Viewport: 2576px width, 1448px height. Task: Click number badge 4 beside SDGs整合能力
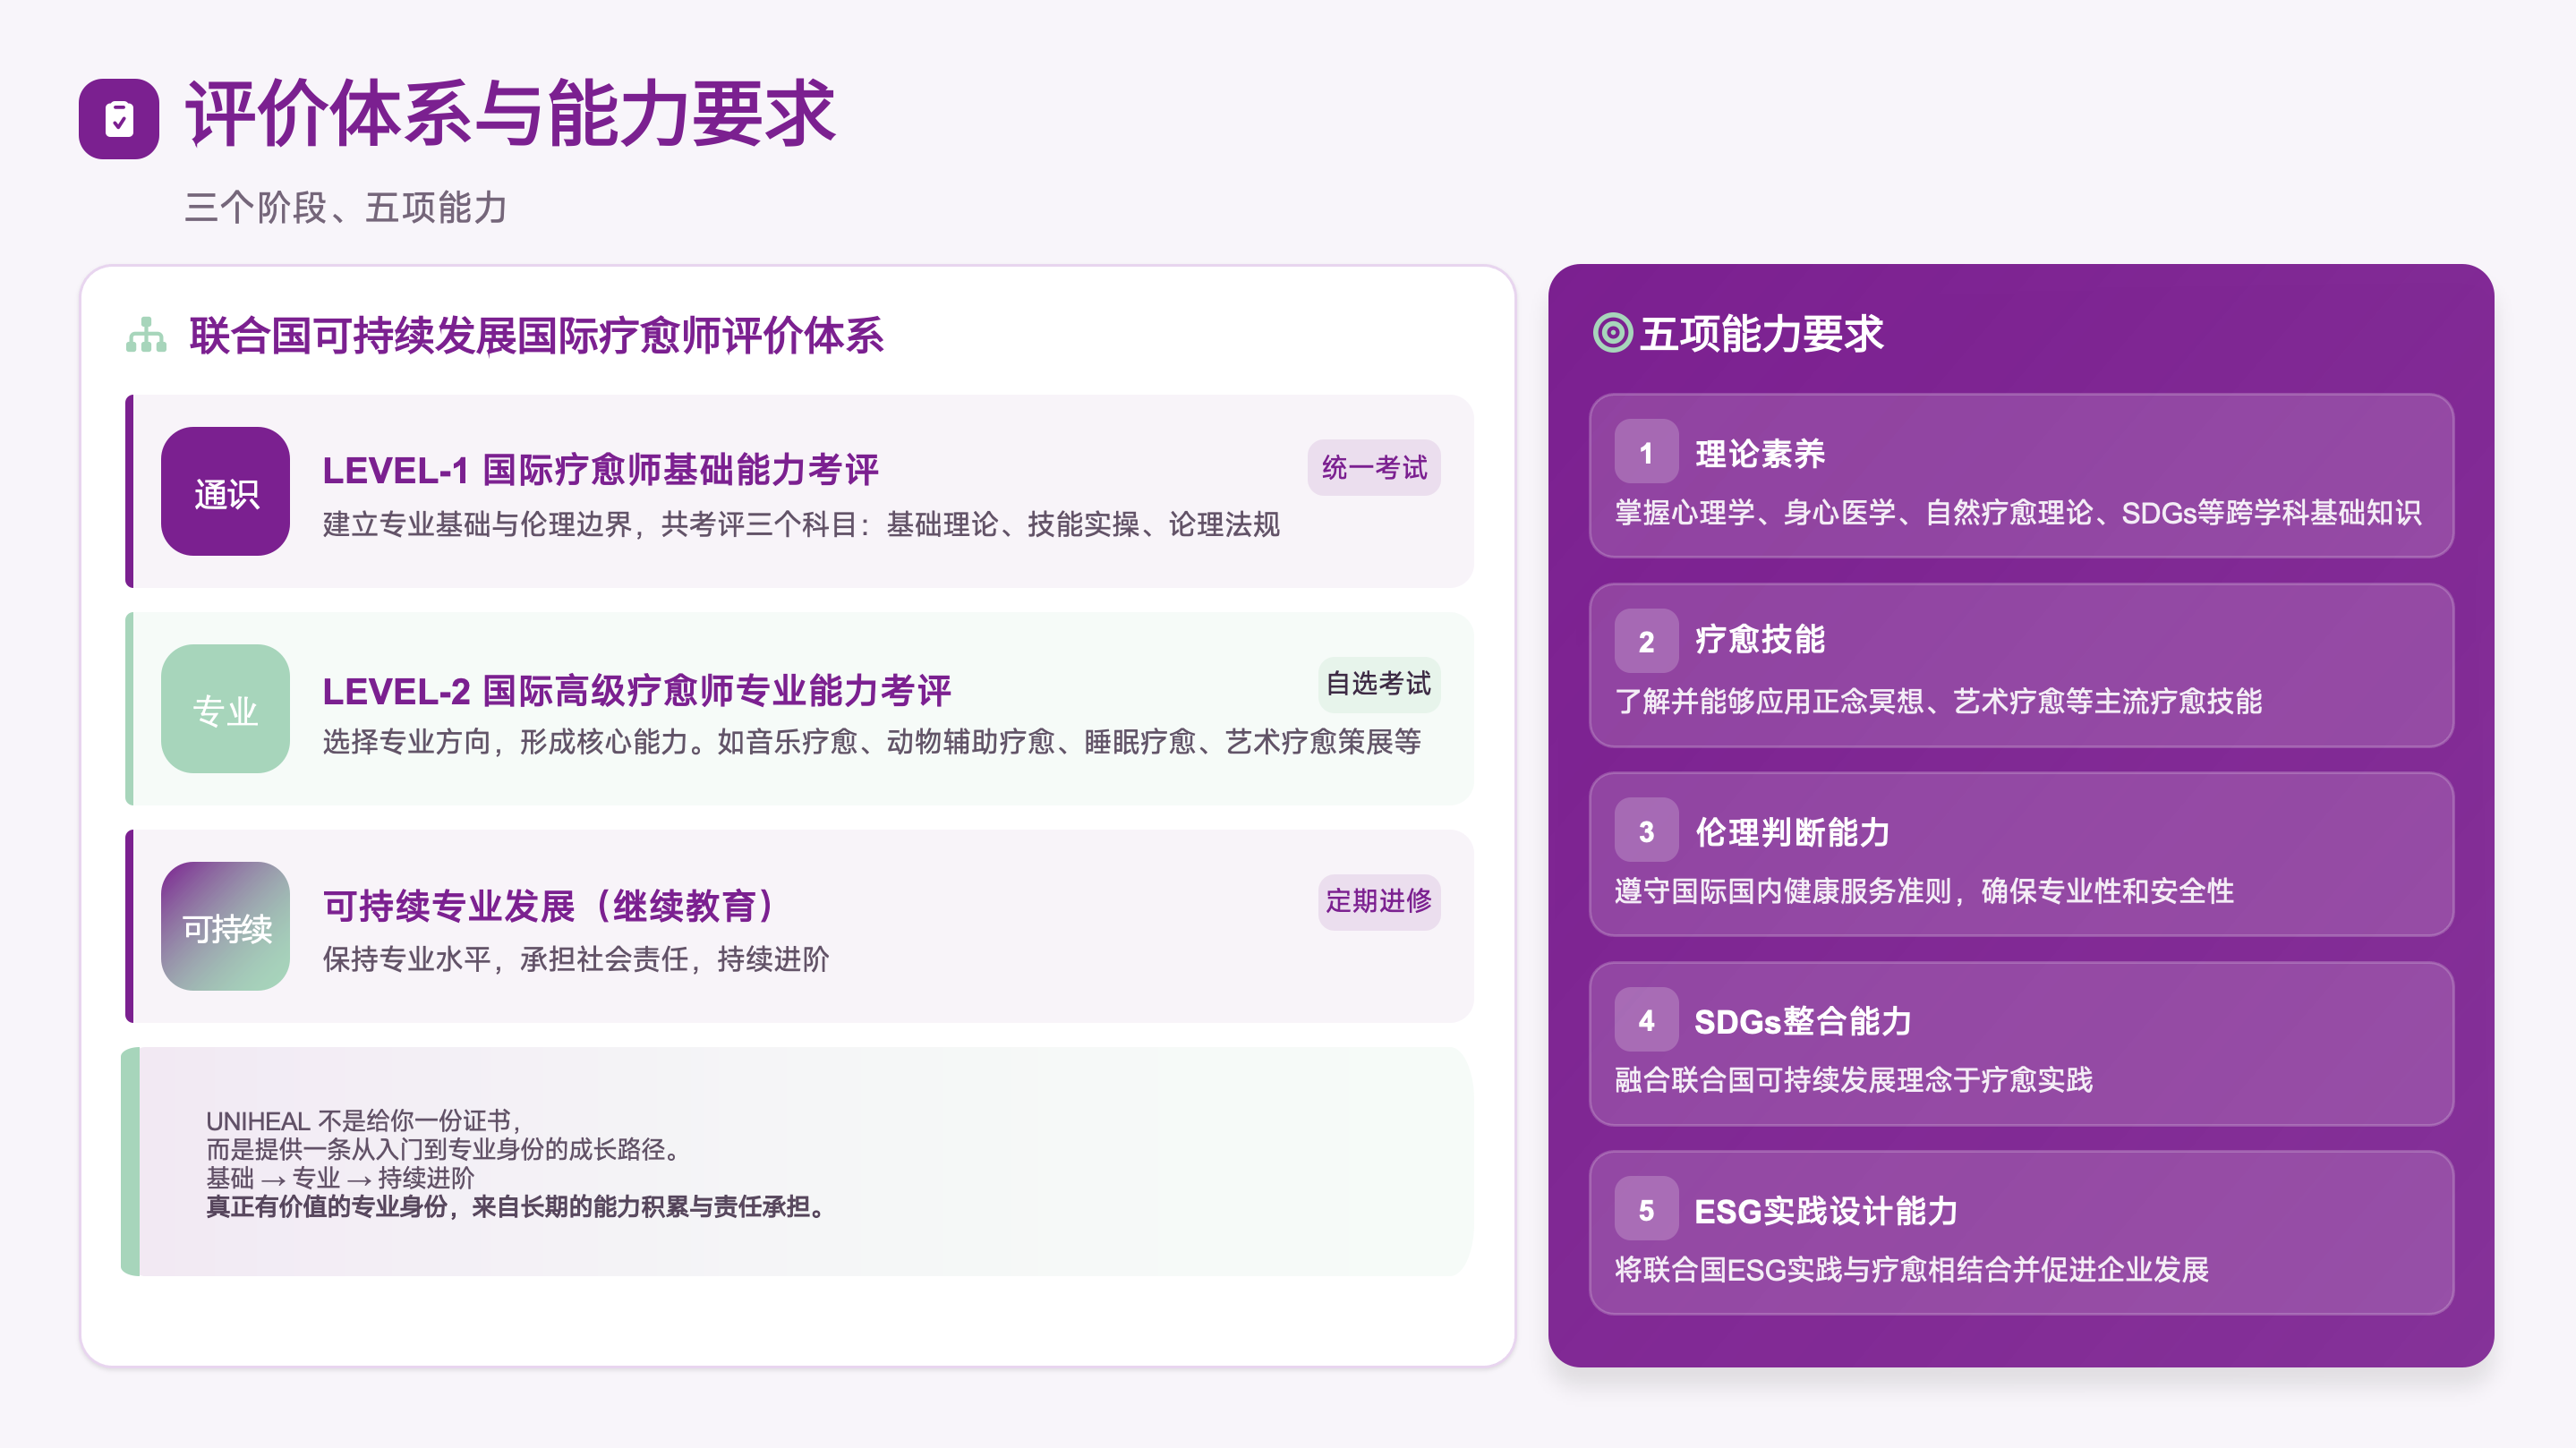coord(1646,1020)
